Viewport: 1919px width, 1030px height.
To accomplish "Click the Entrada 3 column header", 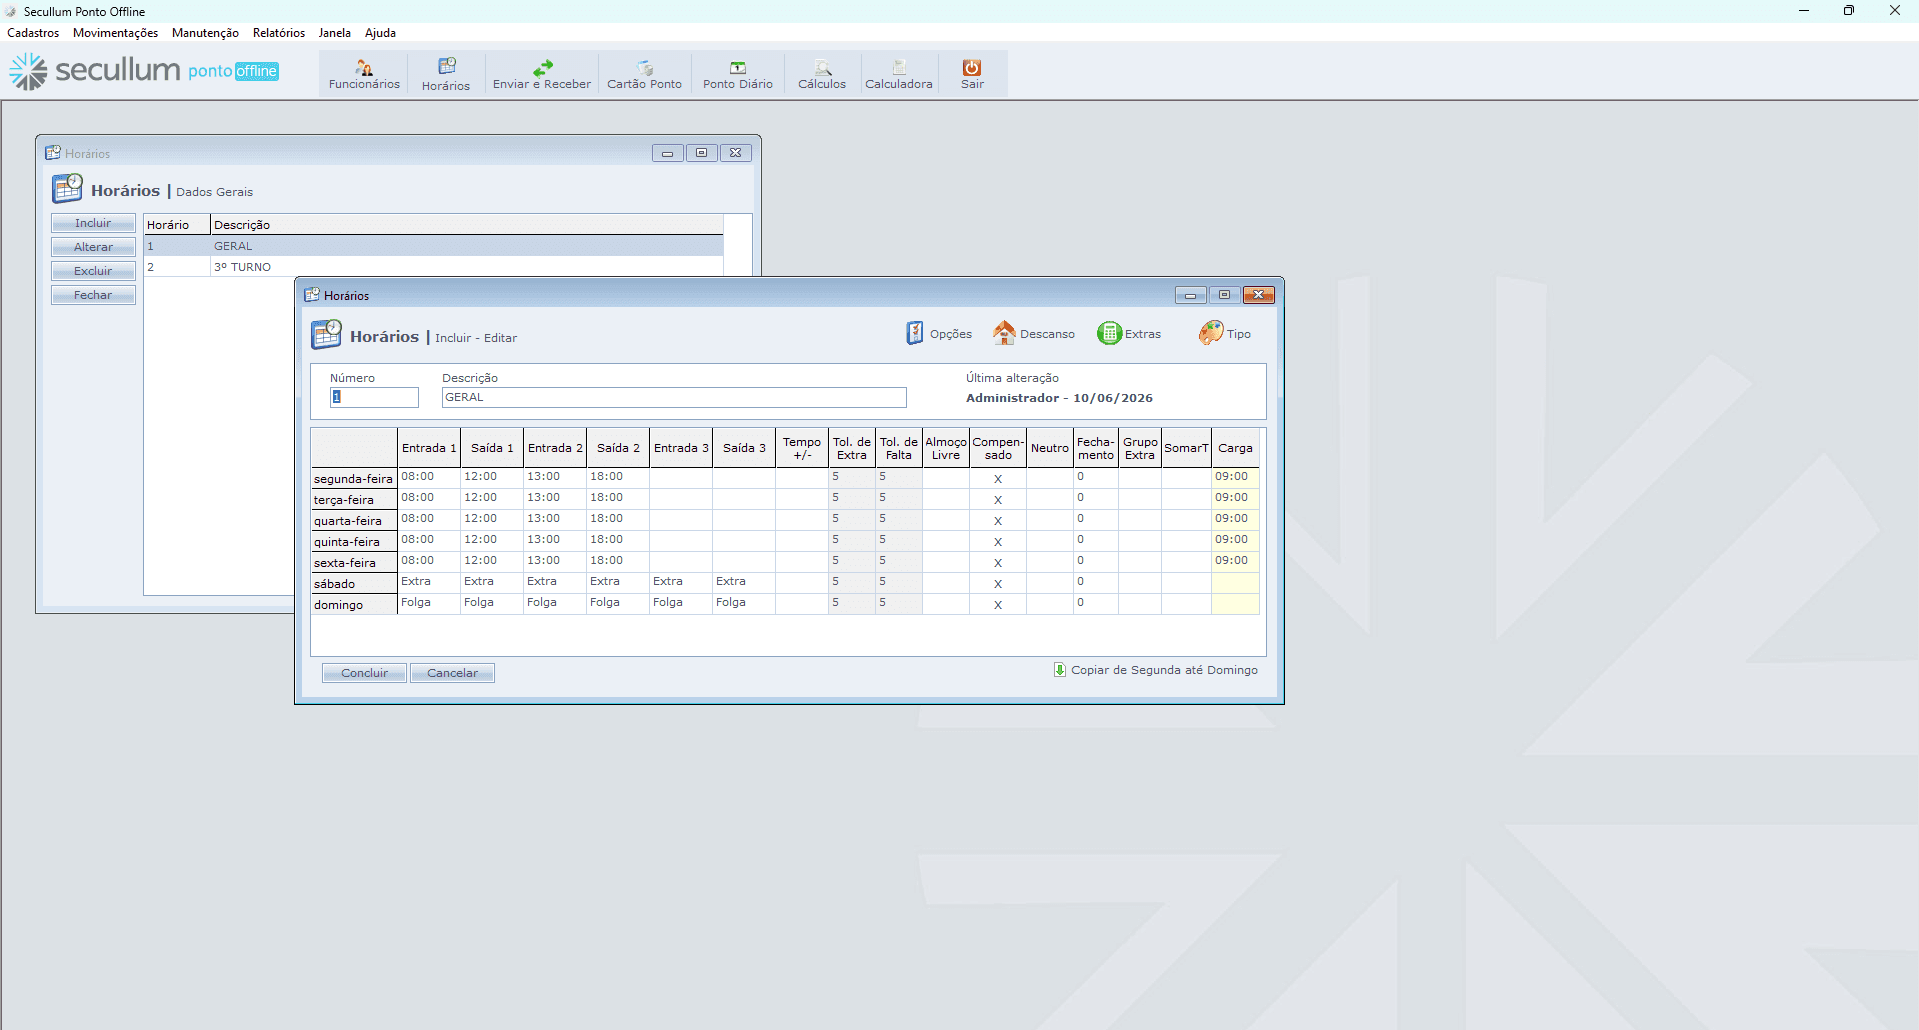I will (x=681, y=448).
